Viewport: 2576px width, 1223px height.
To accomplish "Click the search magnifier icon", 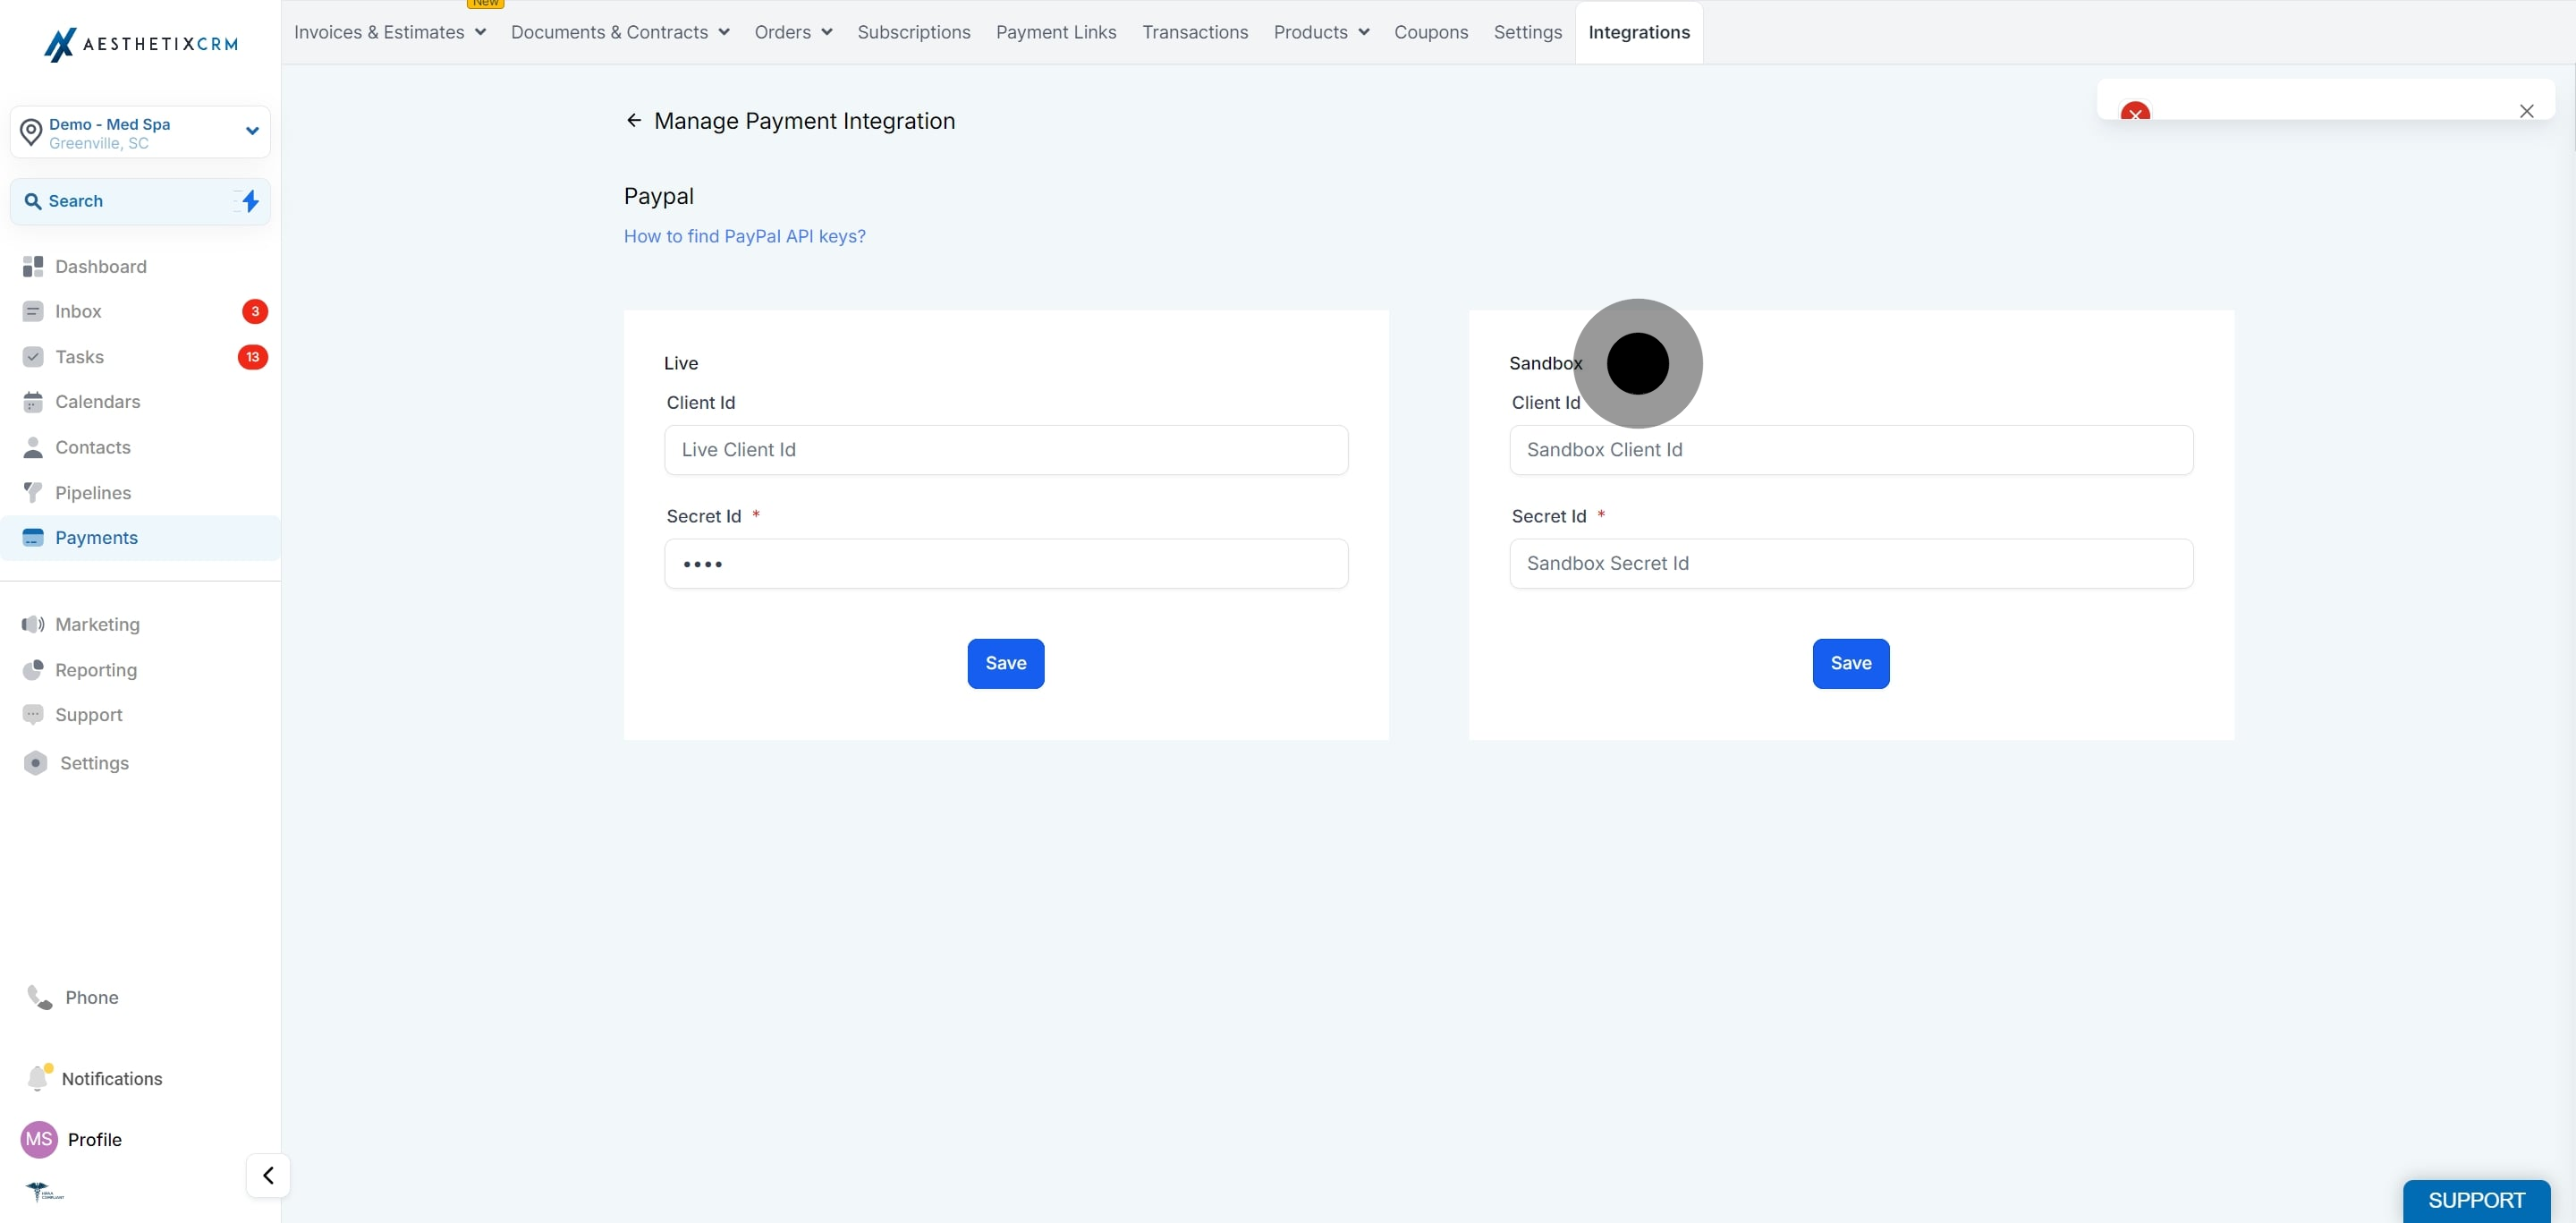I will (33, 201).
